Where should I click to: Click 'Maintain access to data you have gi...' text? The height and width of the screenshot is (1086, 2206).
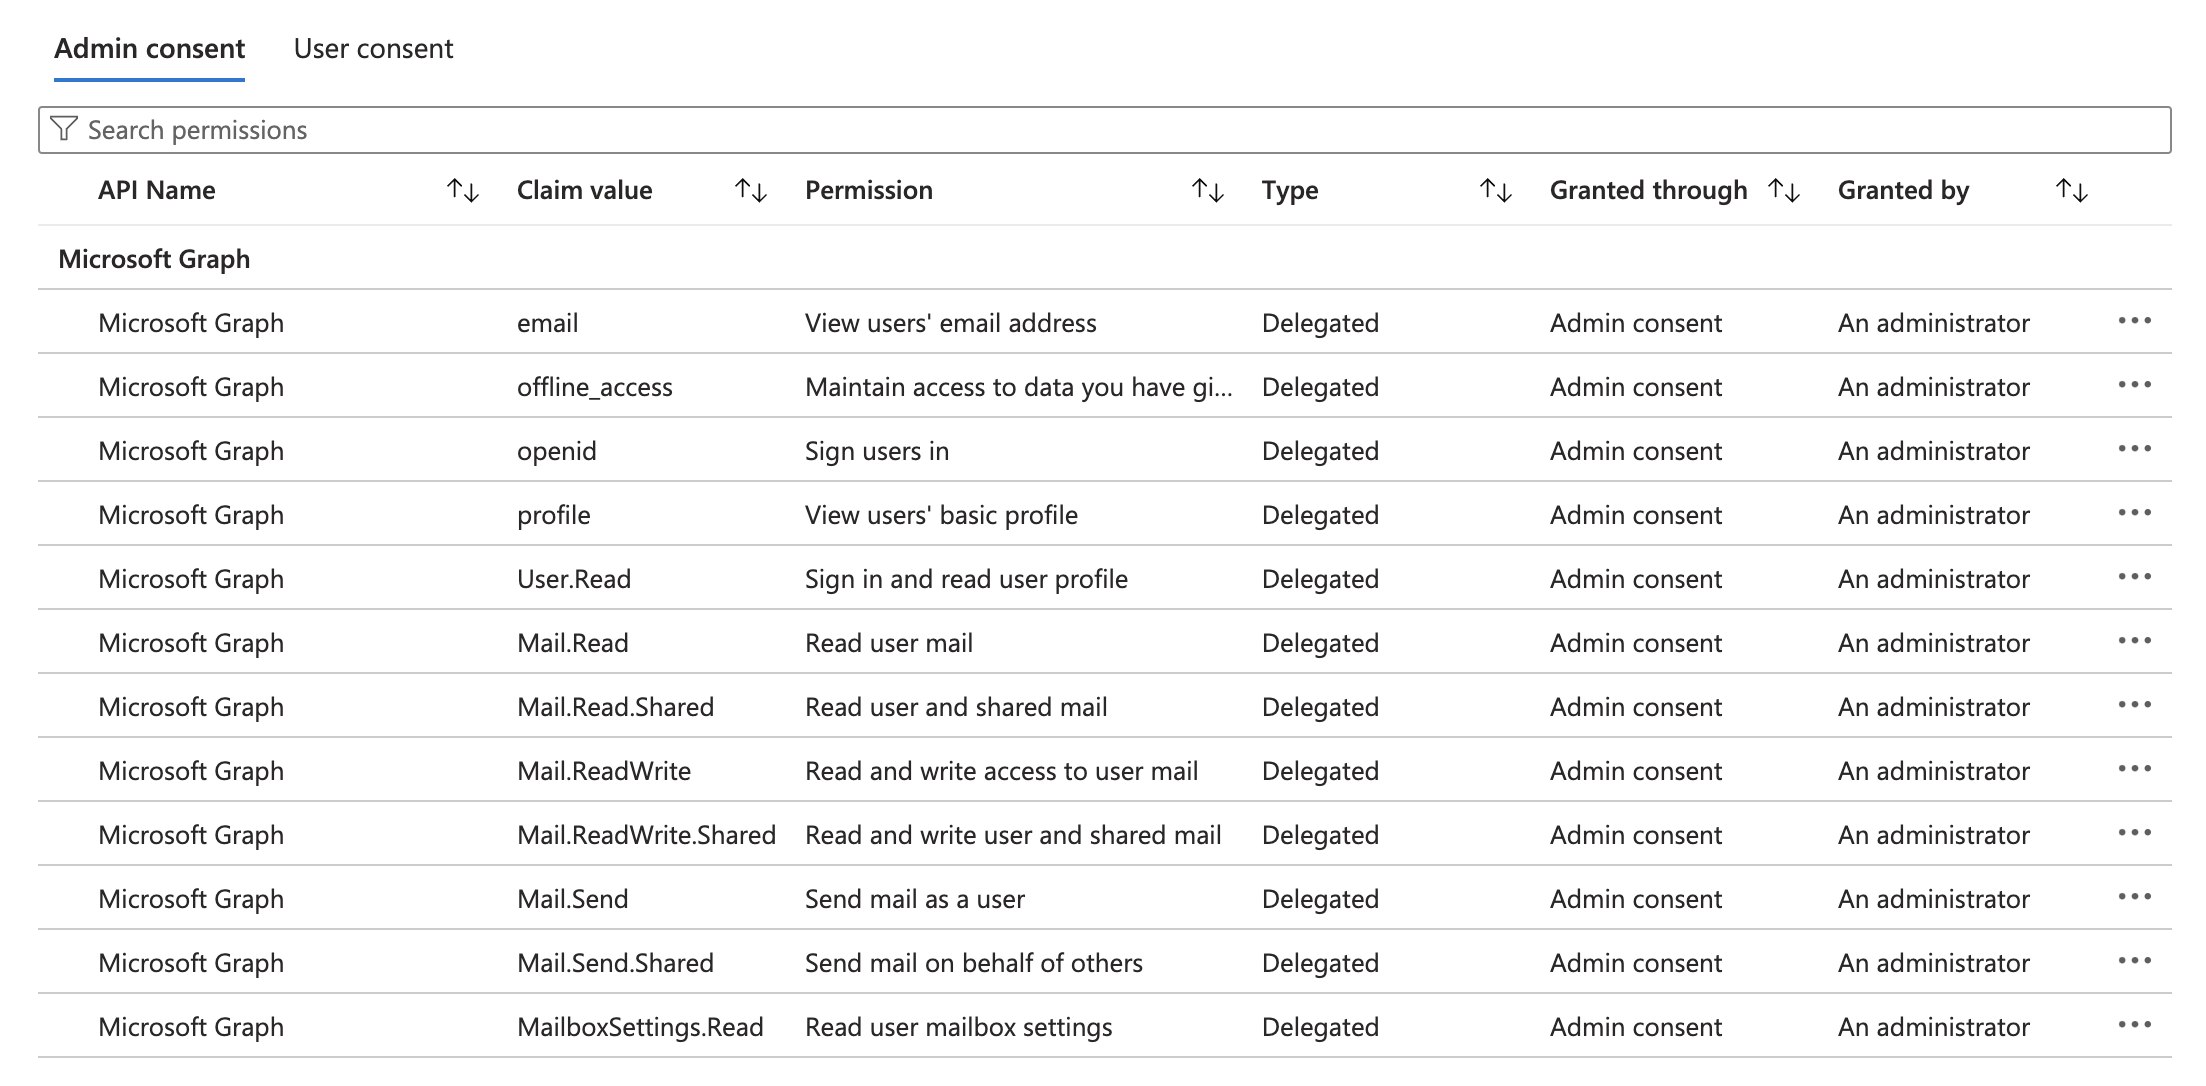pos(1019,387)
